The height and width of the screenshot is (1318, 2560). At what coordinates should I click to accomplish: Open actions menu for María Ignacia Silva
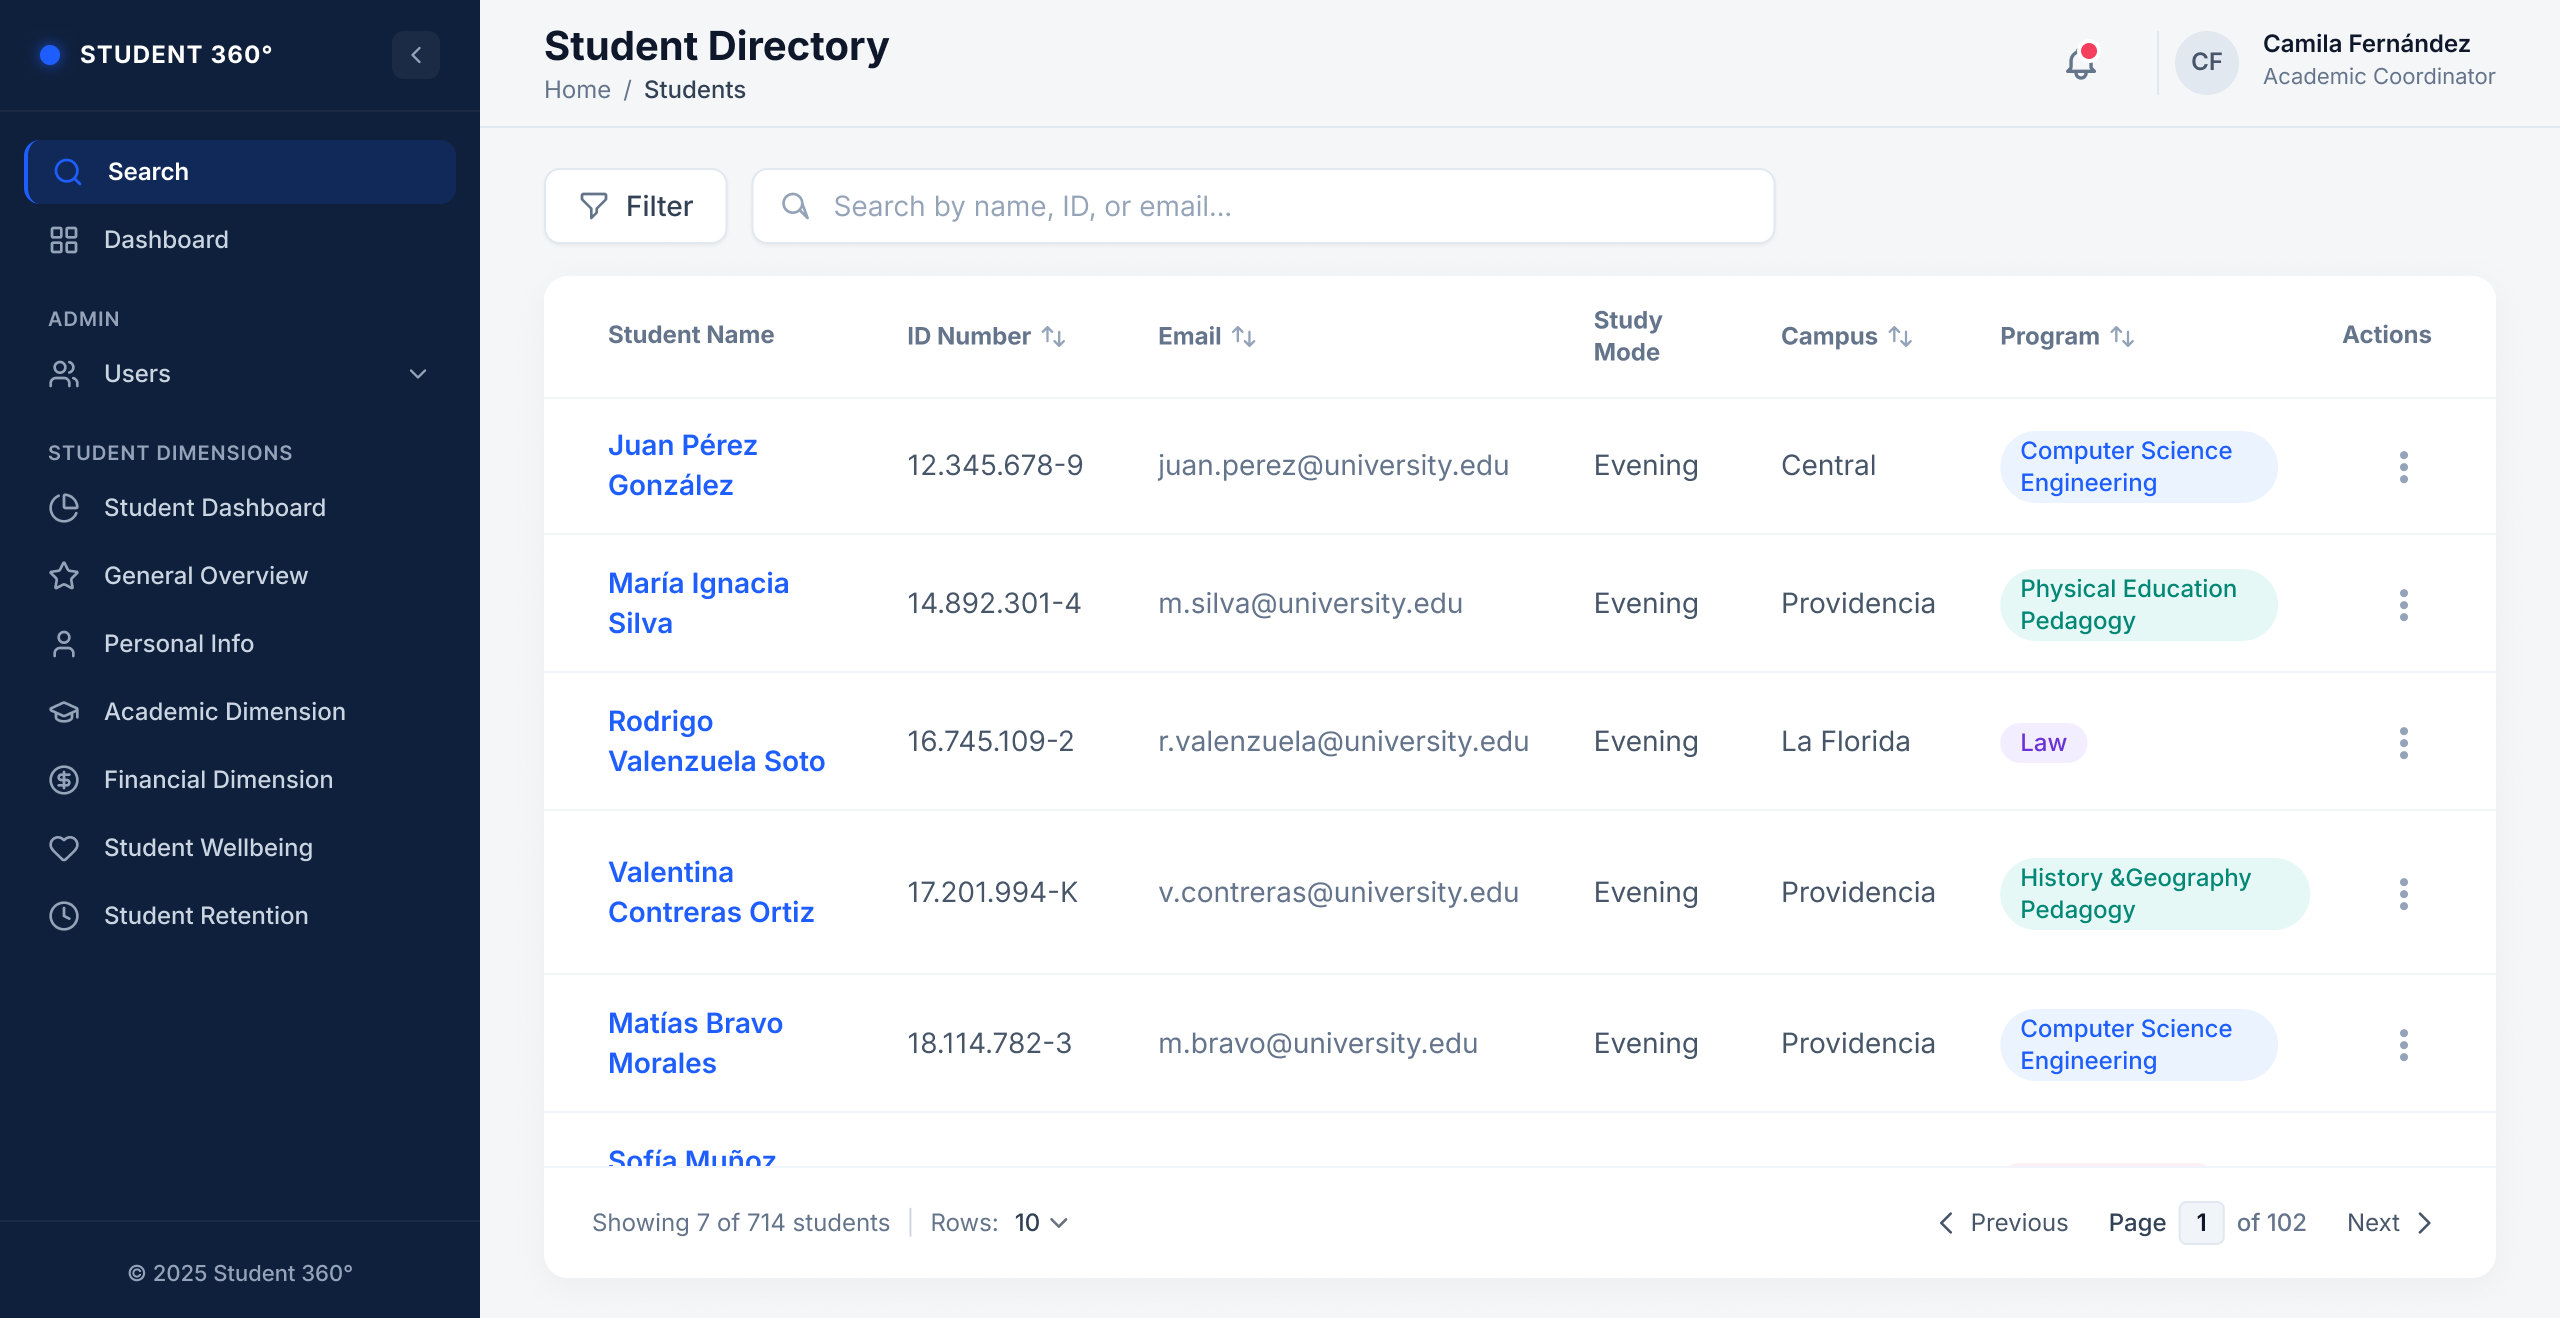click(2403, 605)
